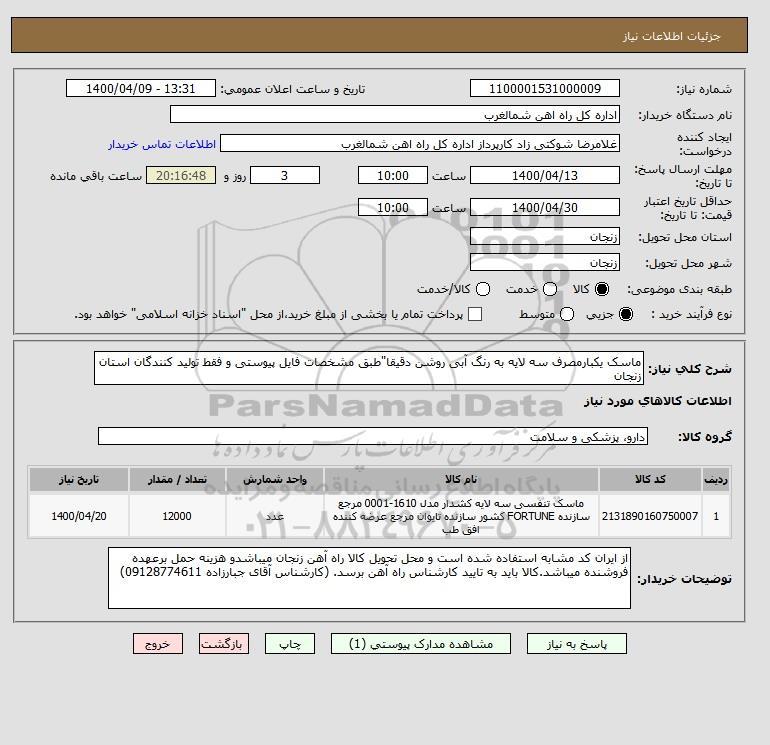Toggle the Islamic treasury payment checkbox
This screenshot has width=770, height=745.
[475, 314]
